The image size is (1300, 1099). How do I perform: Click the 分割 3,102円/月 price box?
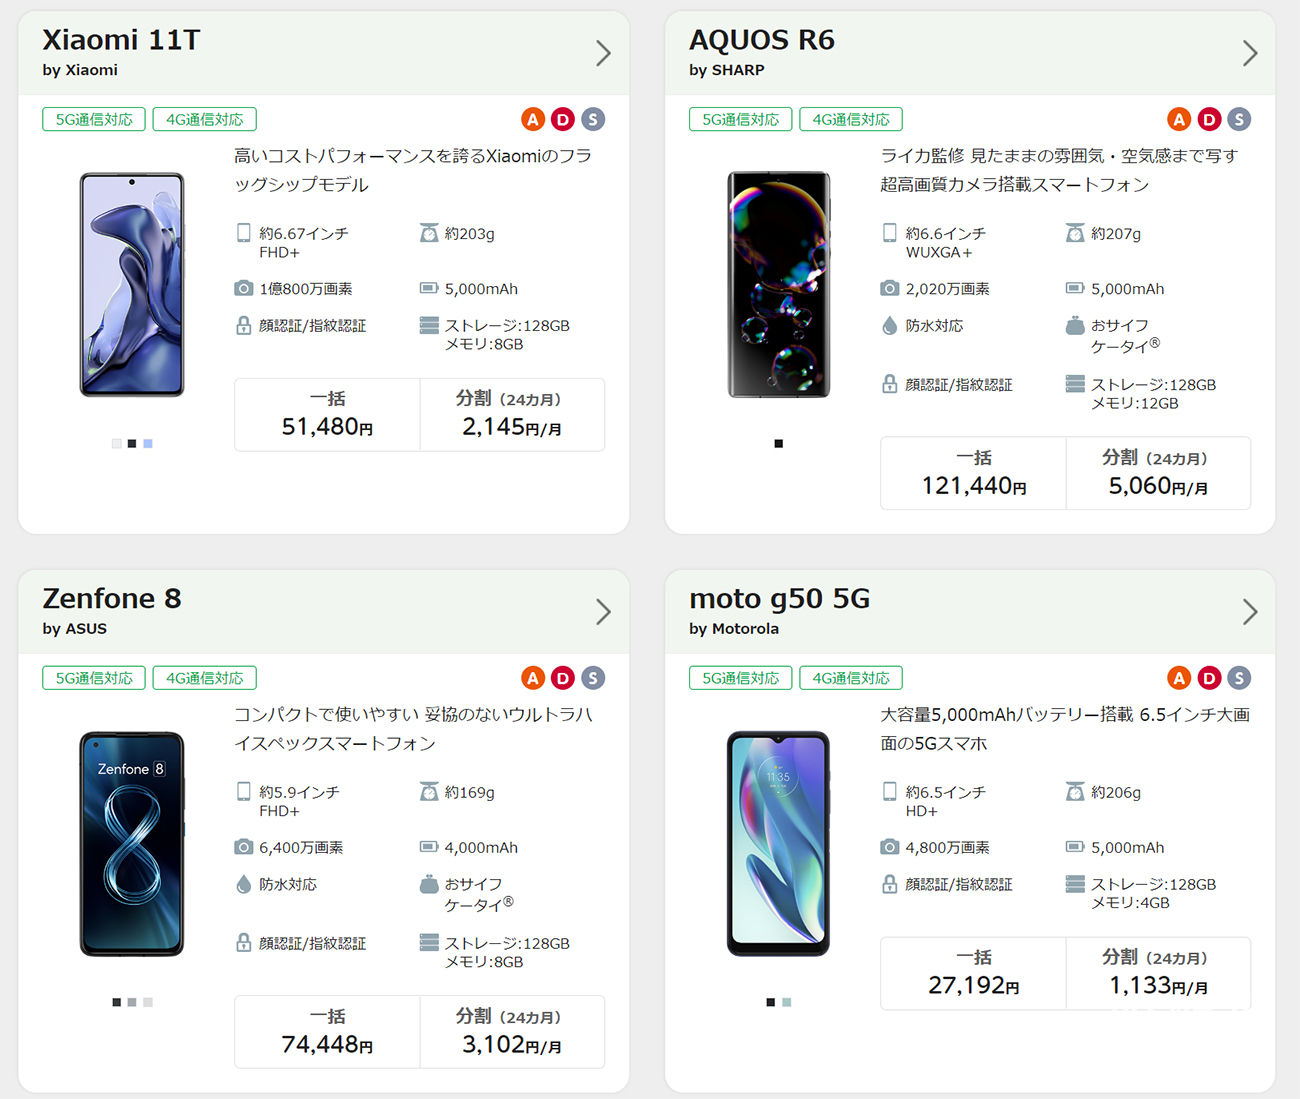tap(512, 1032)
